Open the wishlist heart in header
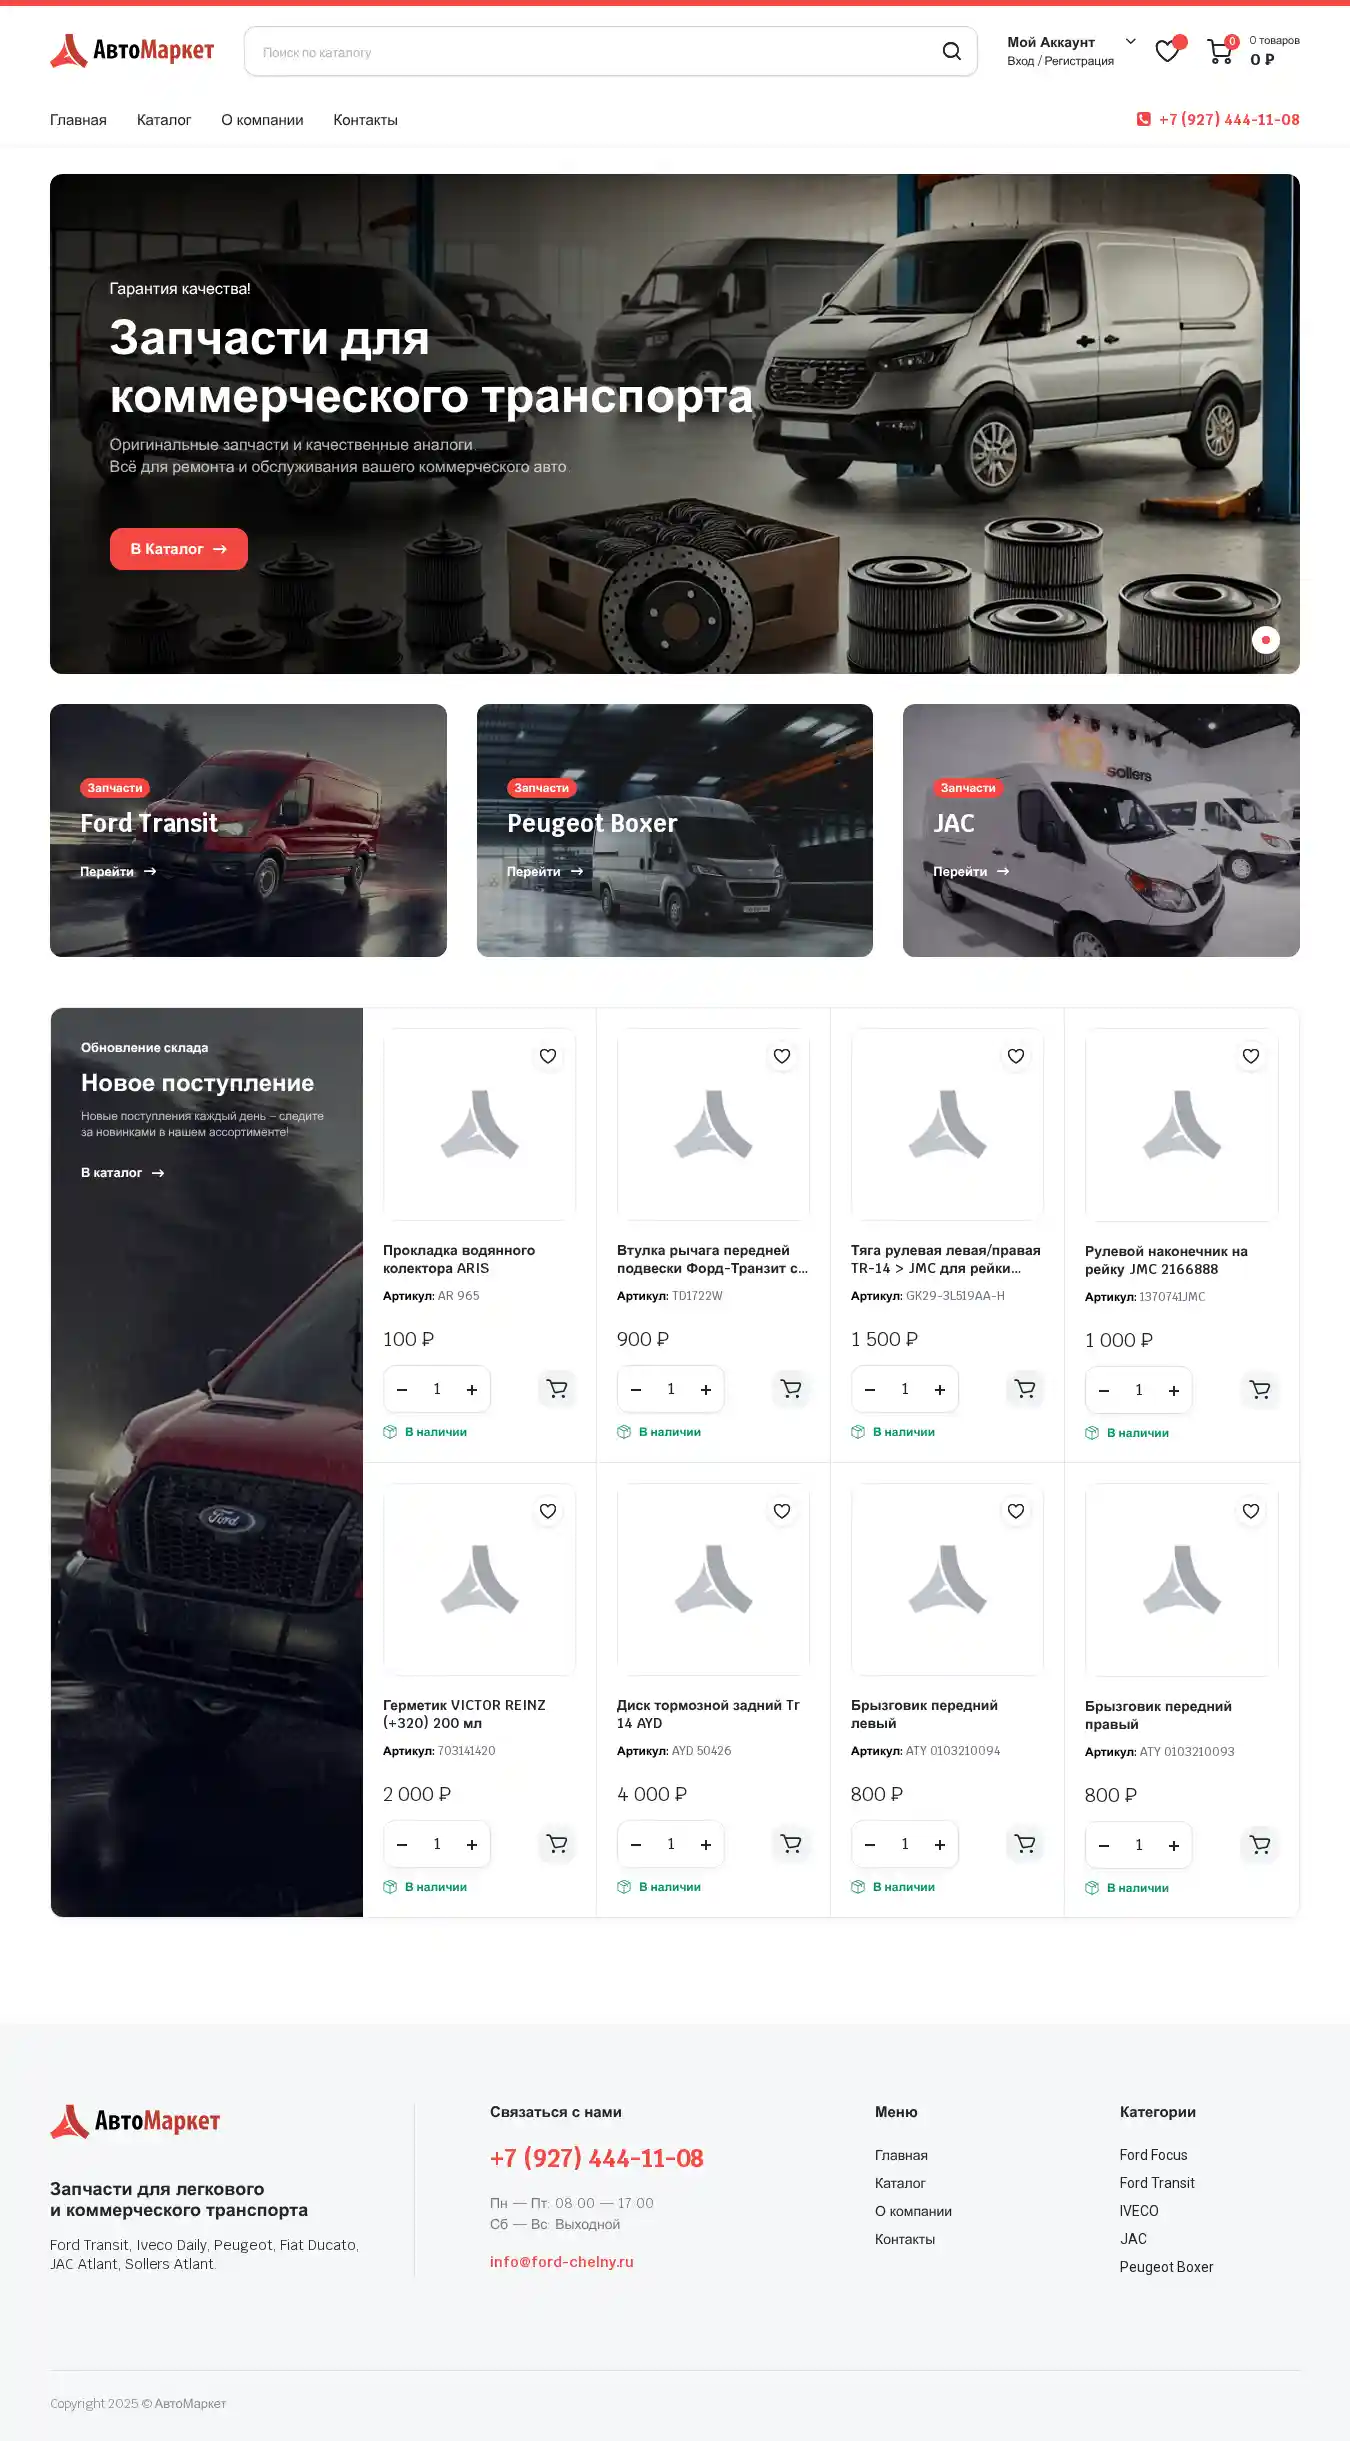The width and height of the screenshot is (1350, 2441). click(x=1167, y=50)
